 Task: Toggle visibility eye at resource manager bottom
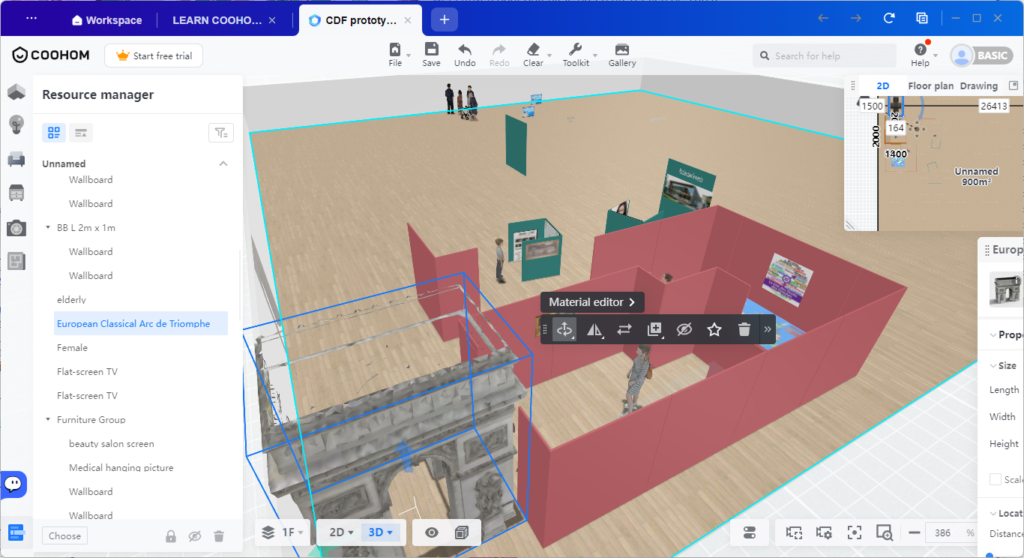pos(195,536)
